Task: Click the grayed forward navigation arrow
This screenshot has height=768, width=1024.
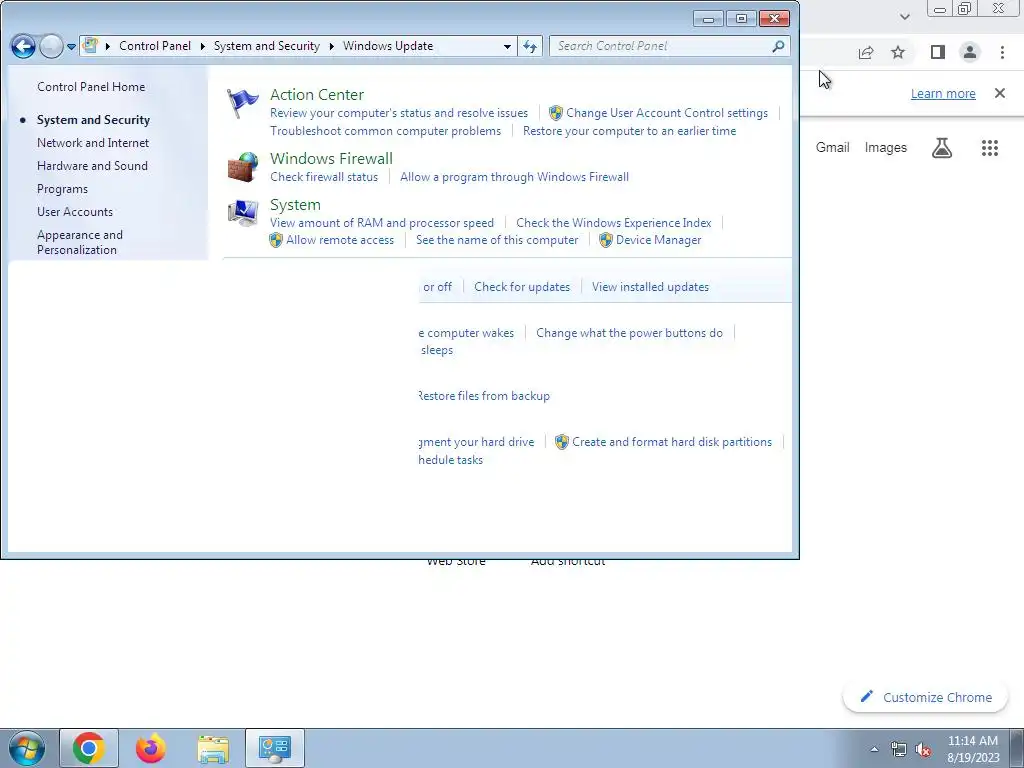Action: [51, 46]
